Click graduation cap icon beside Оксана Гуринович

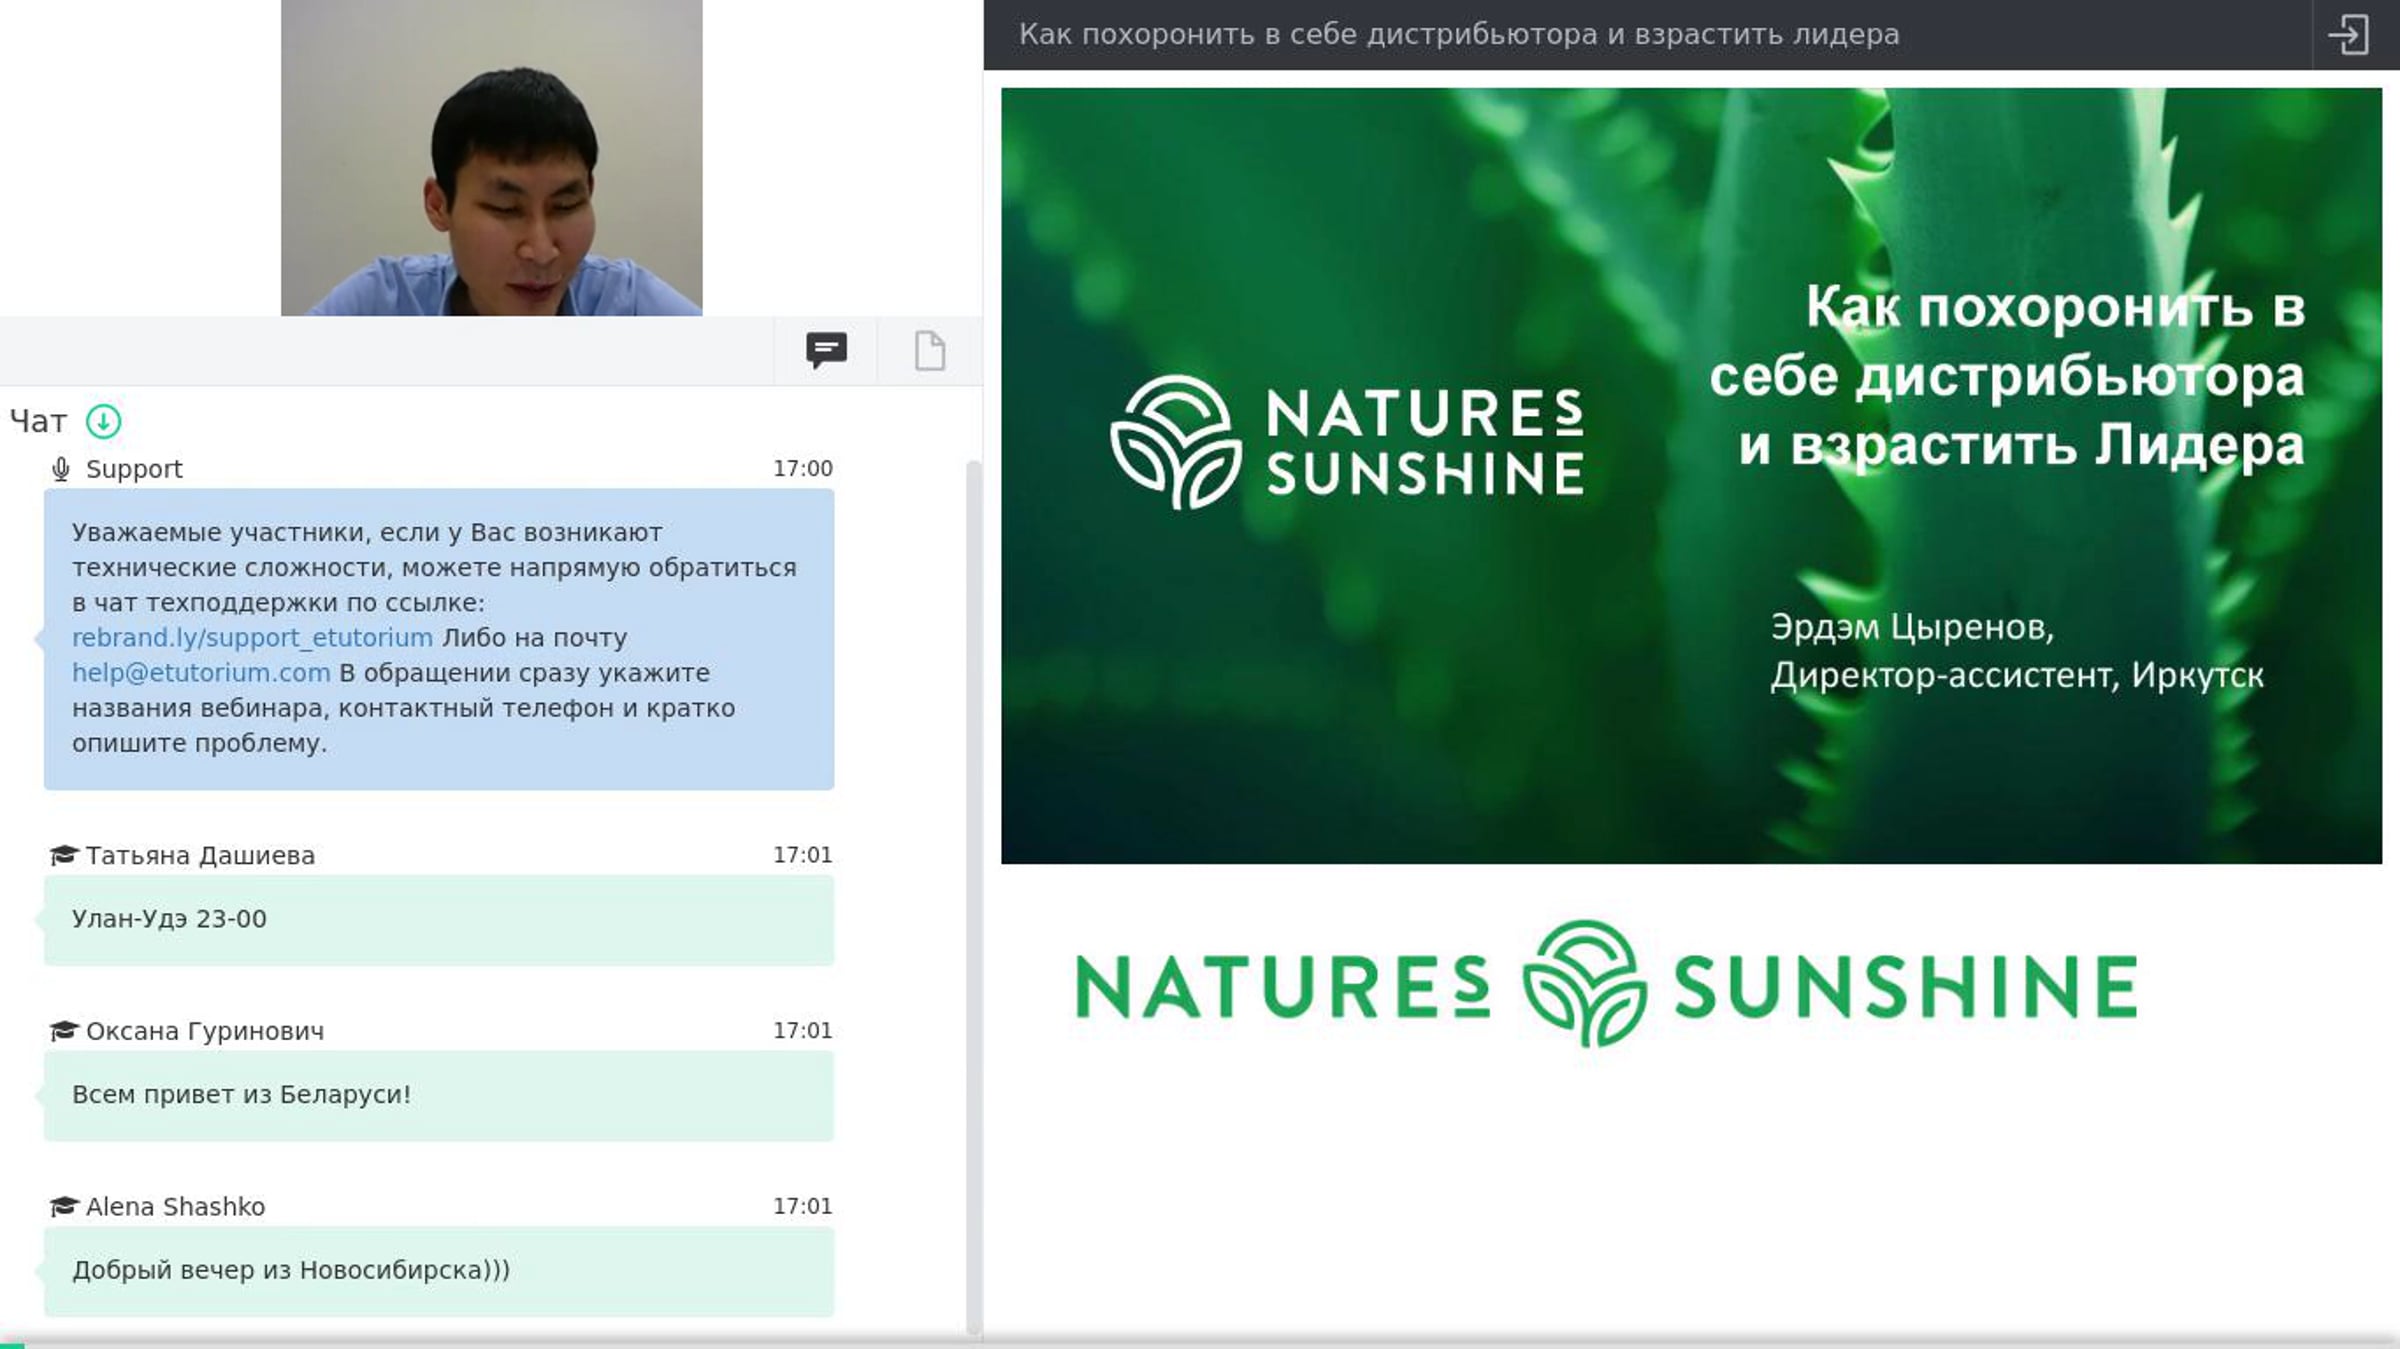64,1030
